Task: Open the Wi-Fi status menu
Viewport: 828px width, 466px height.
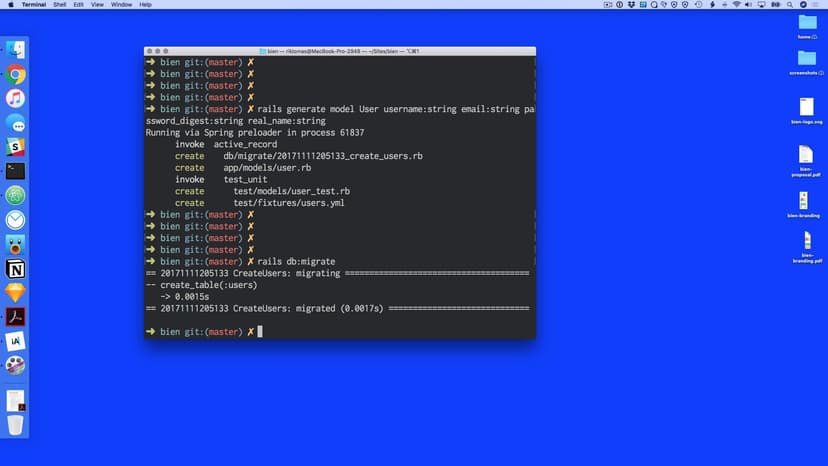Action: (736, 5)
